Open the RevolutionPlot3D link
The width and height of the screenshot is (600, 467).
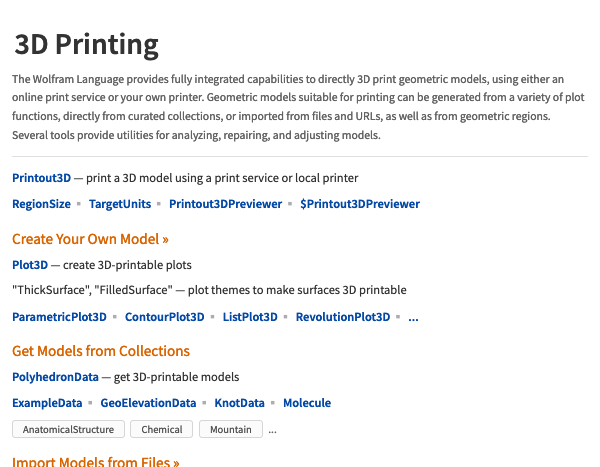(x=343, y=317)
